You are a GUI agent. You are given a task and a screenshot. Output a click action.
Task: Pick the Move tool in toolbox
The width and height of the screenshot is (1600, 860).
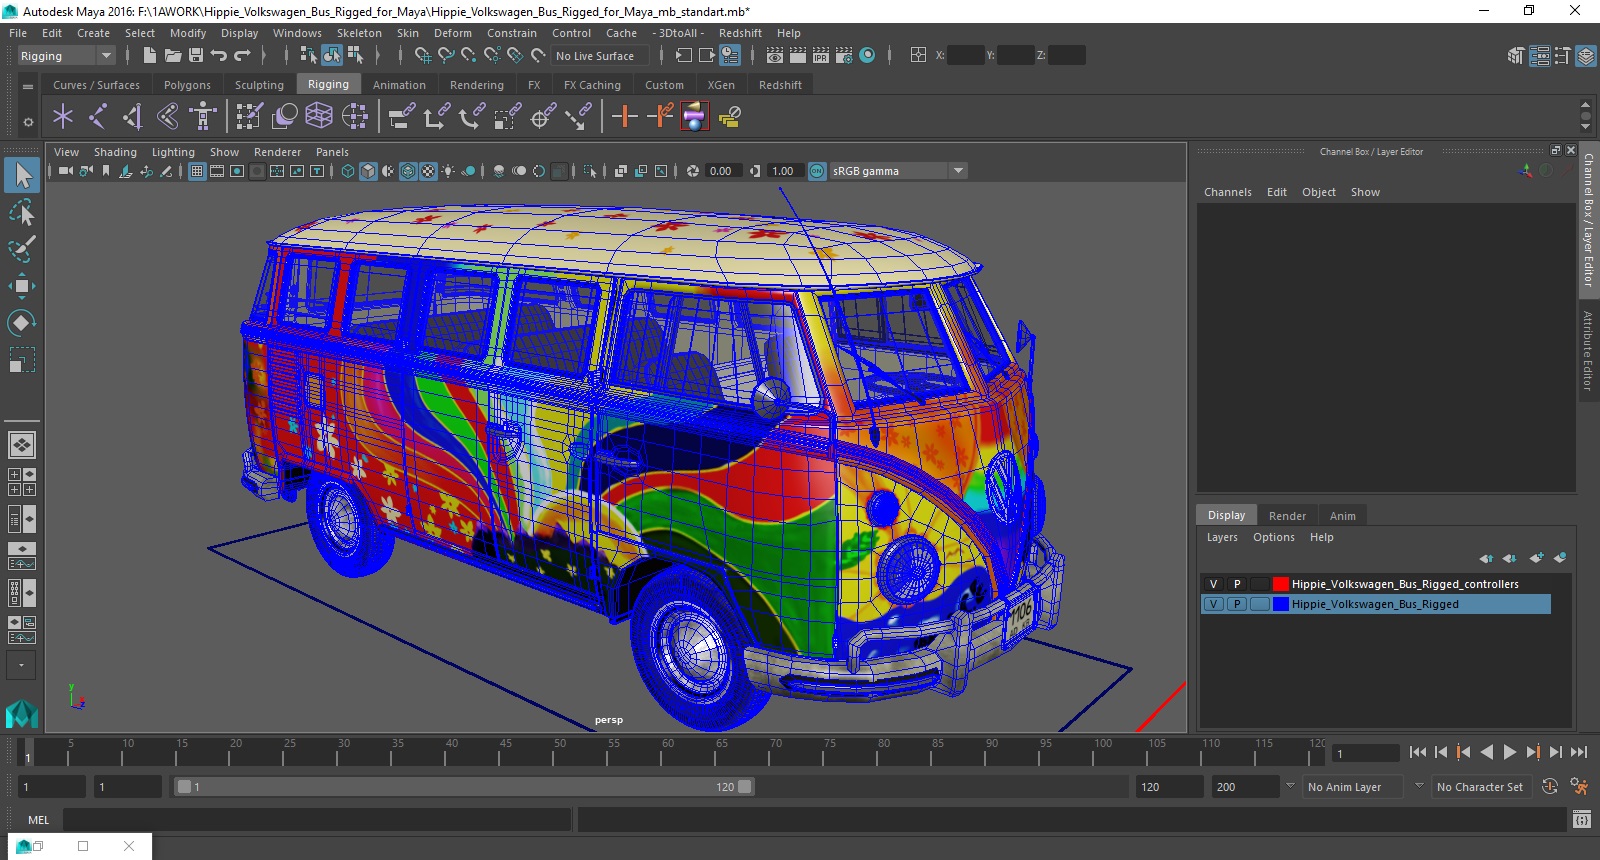click(x=21, y=286)
